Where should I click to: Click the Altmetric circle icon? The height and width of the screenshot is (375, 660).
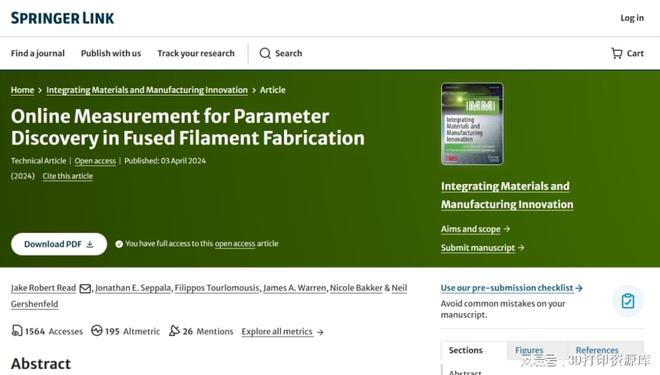(x=97, y=331)
